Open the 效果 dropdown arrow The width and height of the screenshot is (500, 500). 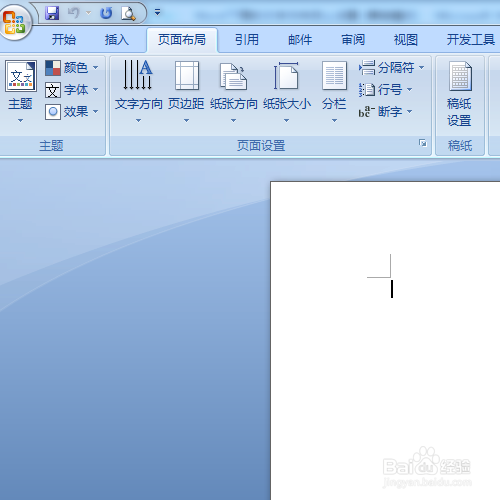[x=96, y=111]
